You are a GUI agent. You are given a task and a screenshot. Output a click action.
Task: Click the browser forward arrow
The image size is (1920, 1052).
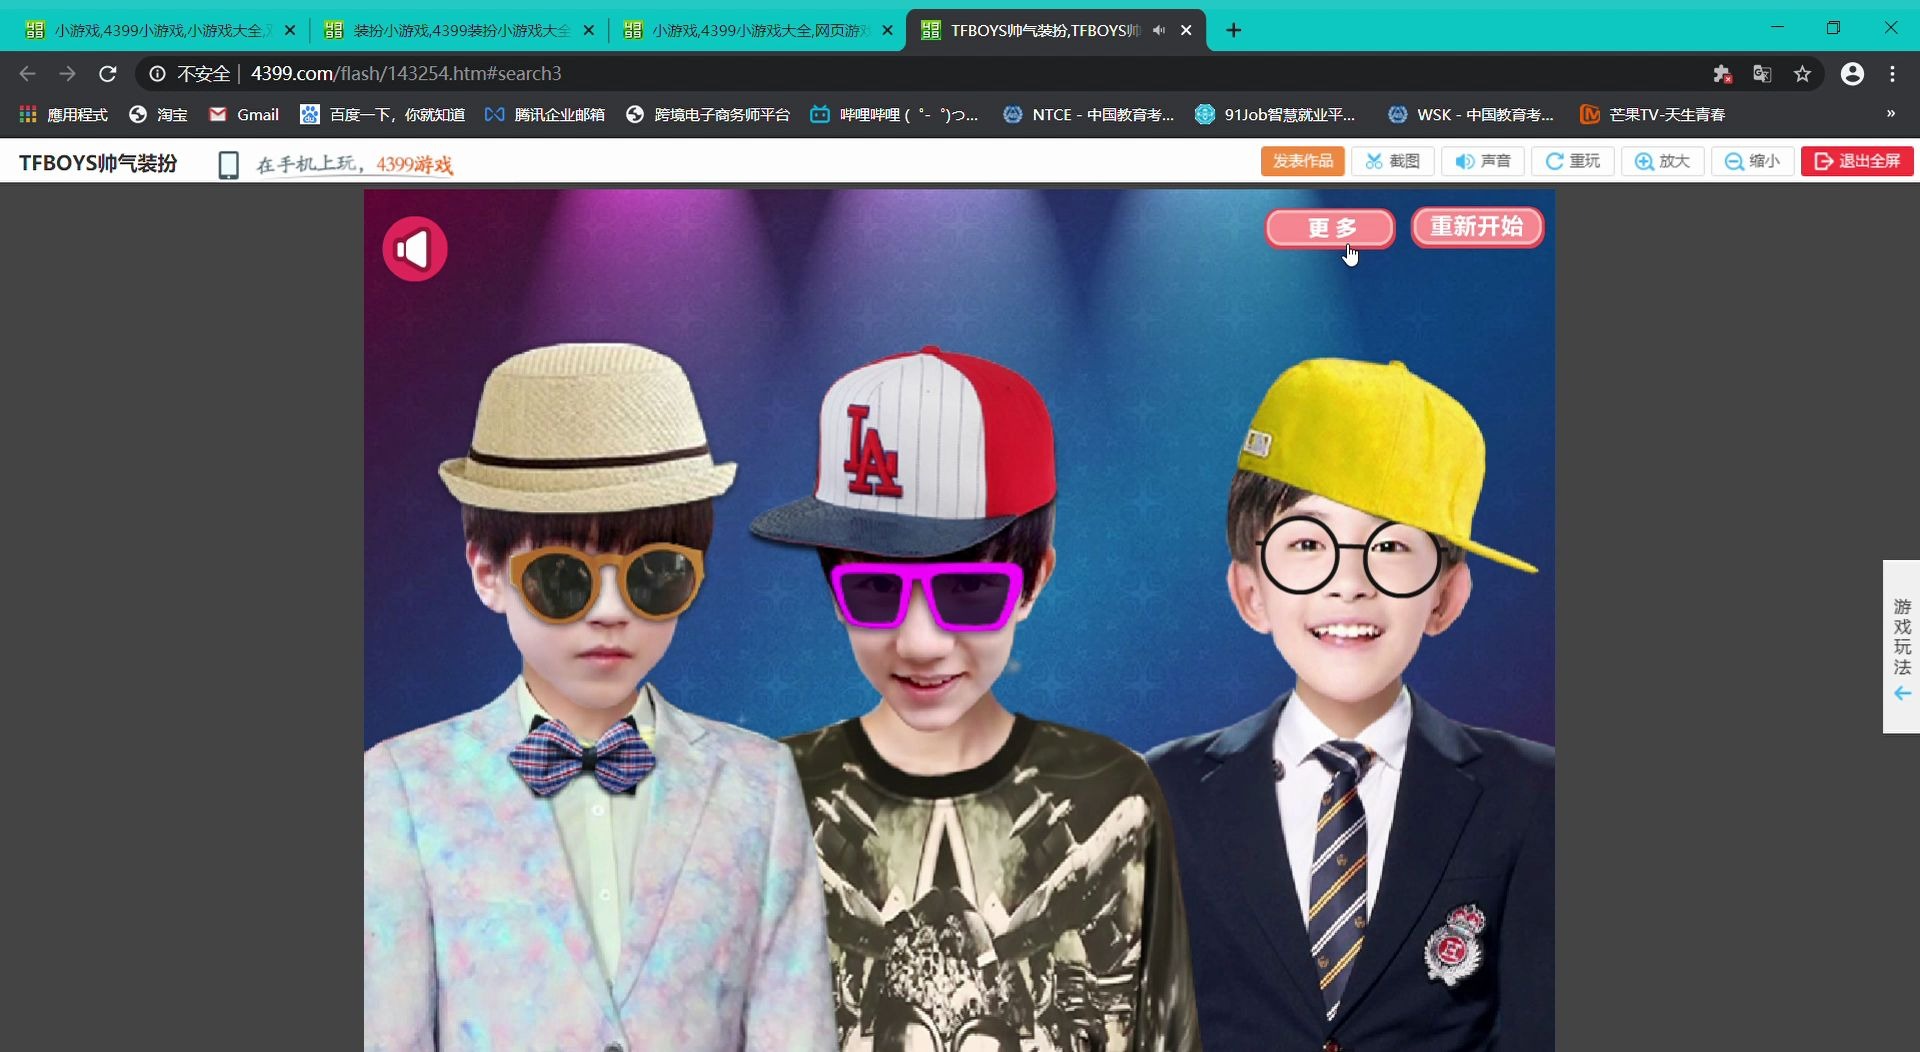click(x=67, y=73)
